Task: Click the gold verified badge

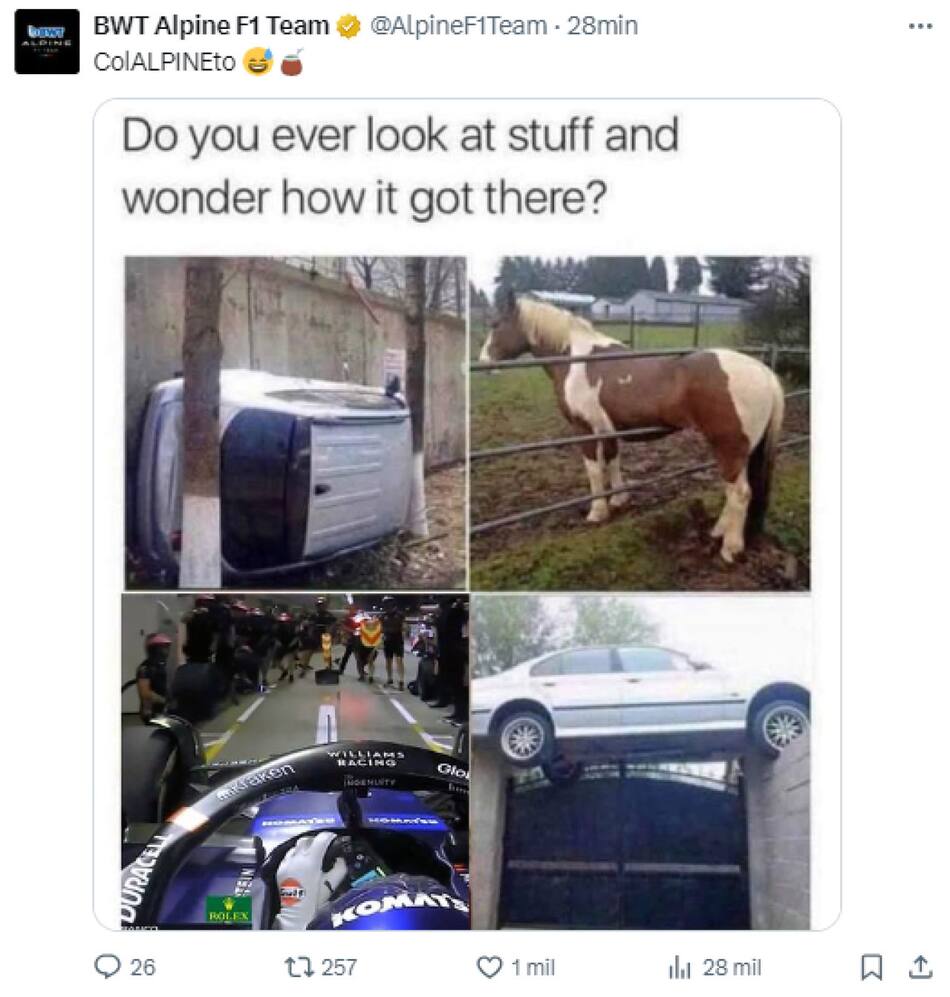Action: pyautogui.click(x=348, y=26)
